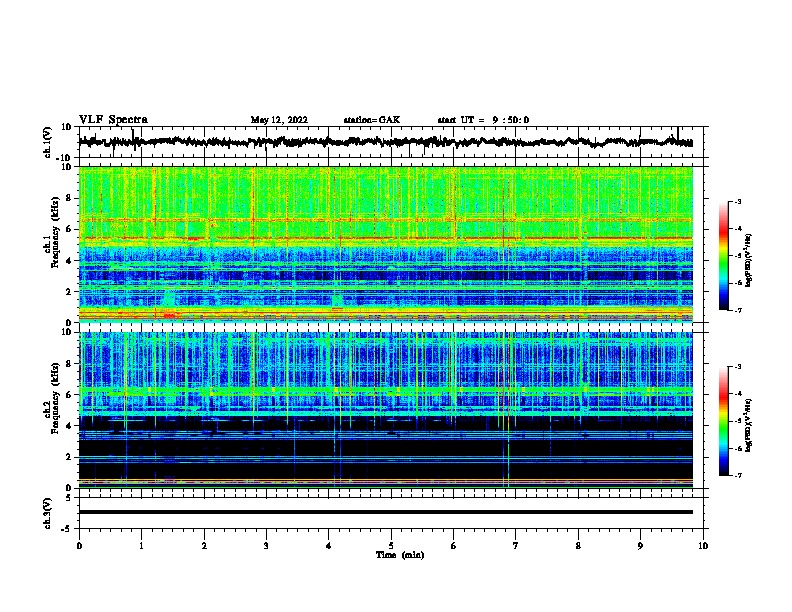This screenshot has width=792, height=612.
Task: Click the ch.1 PSD color scale bar
Action: [x=724, y=256]
